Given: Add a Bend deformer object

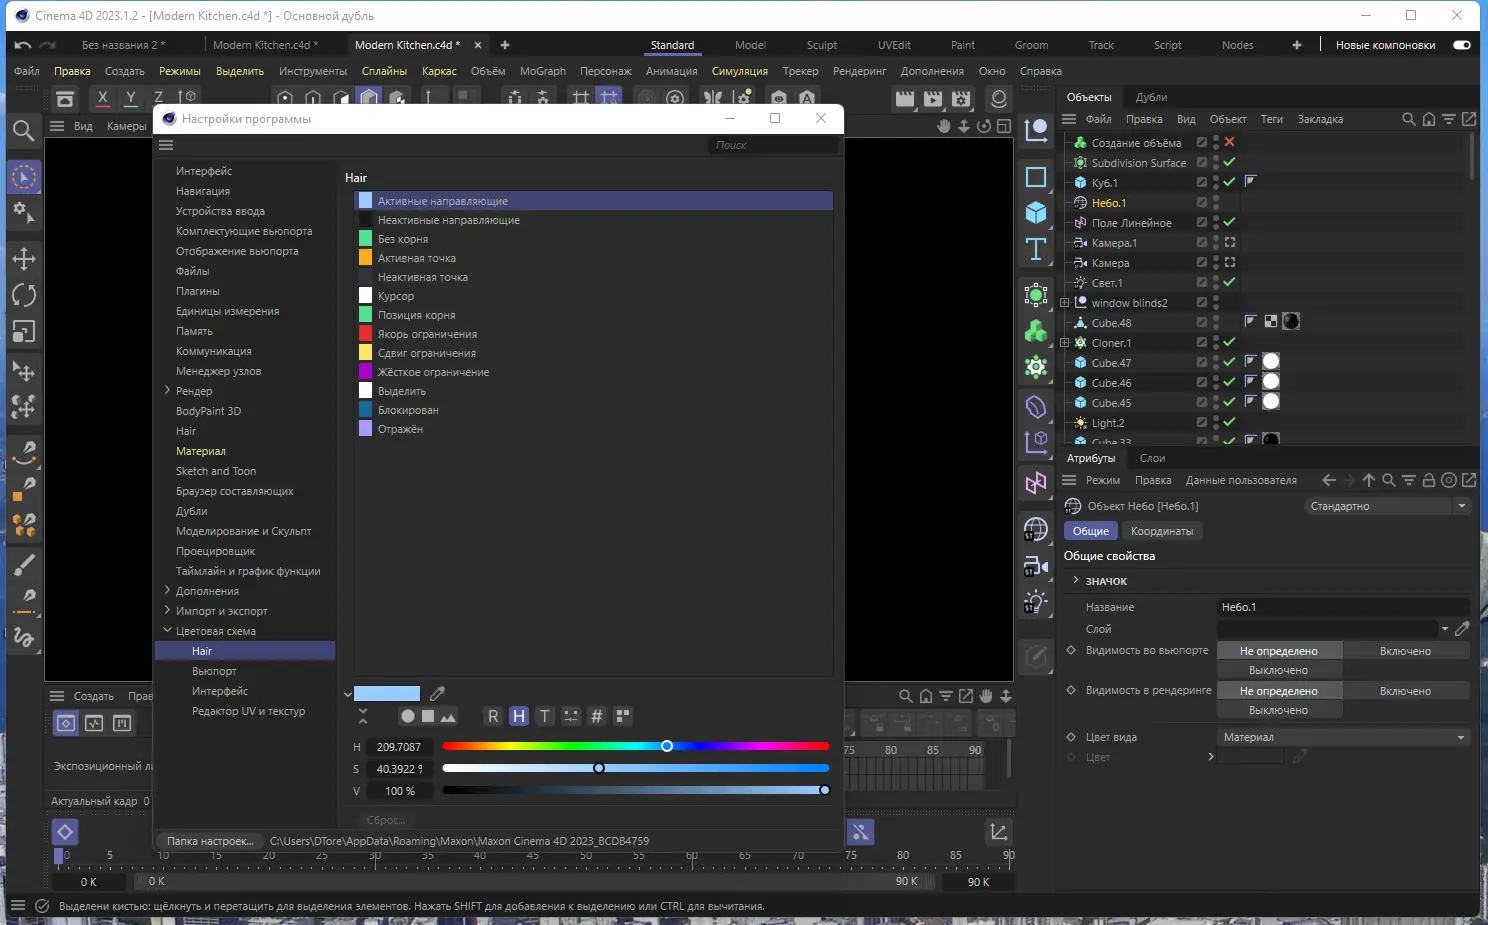Looking at the screenshot, I should (x=1036, y=407).
